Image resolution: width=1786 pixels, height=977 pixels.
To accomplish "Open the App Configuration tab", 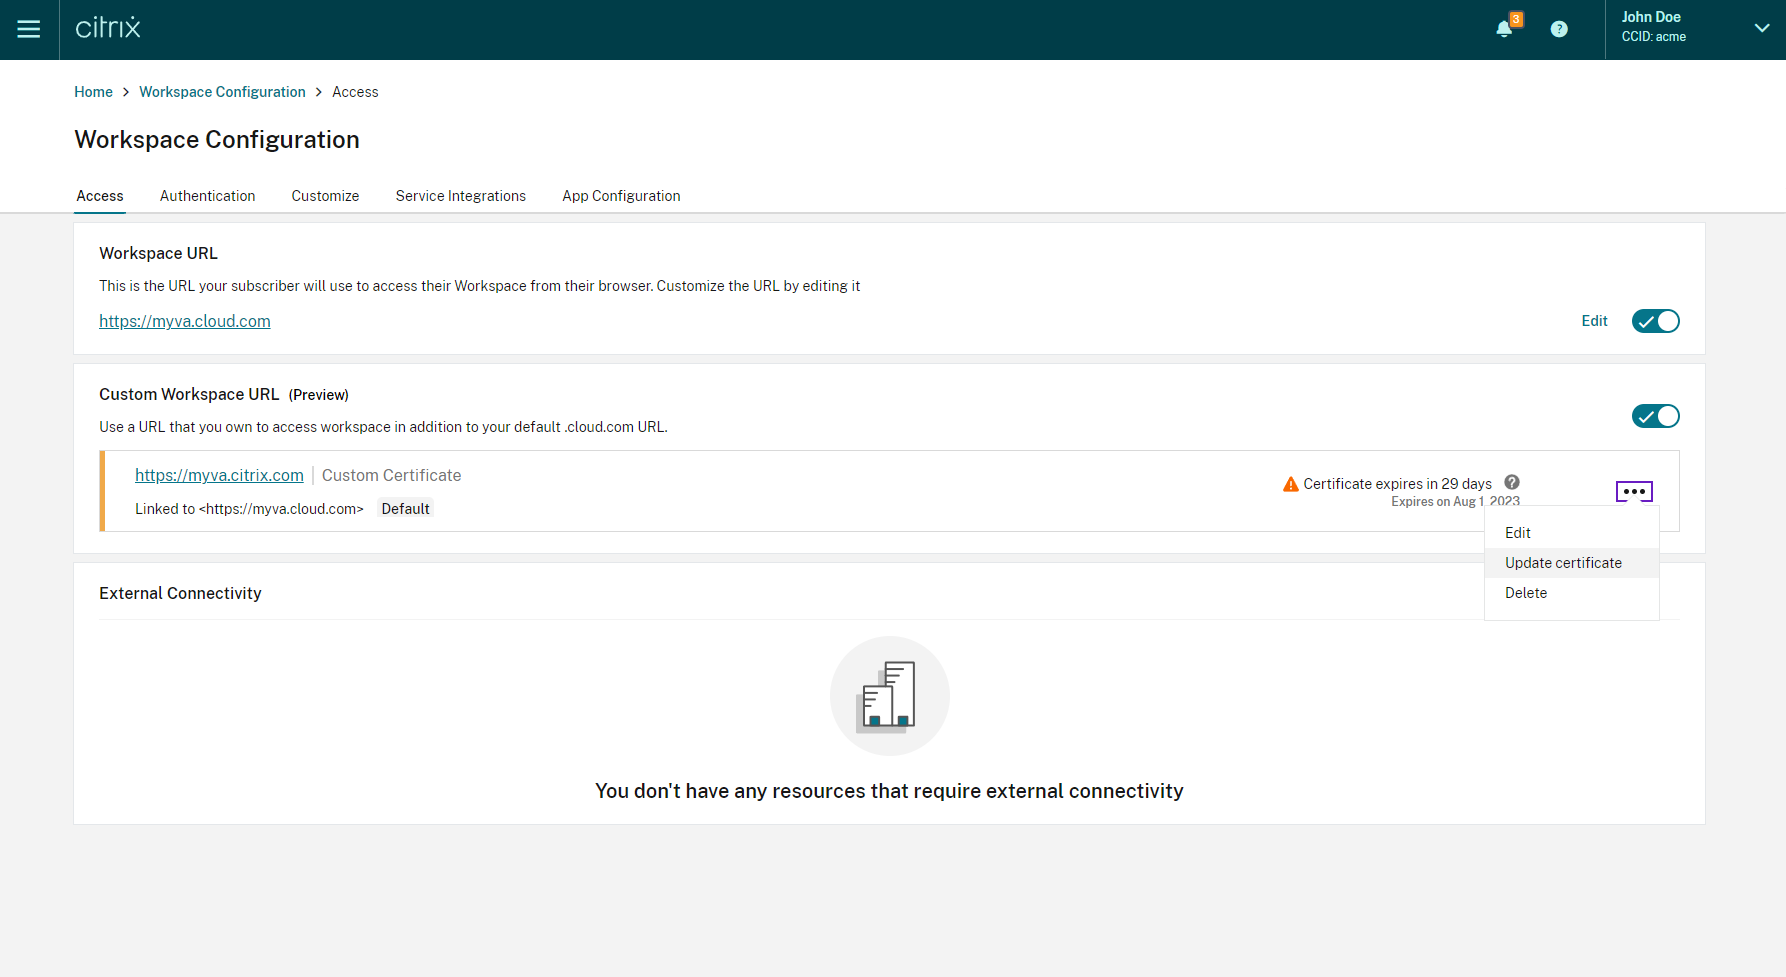I will pyautogui.click(x=621, y=196).
